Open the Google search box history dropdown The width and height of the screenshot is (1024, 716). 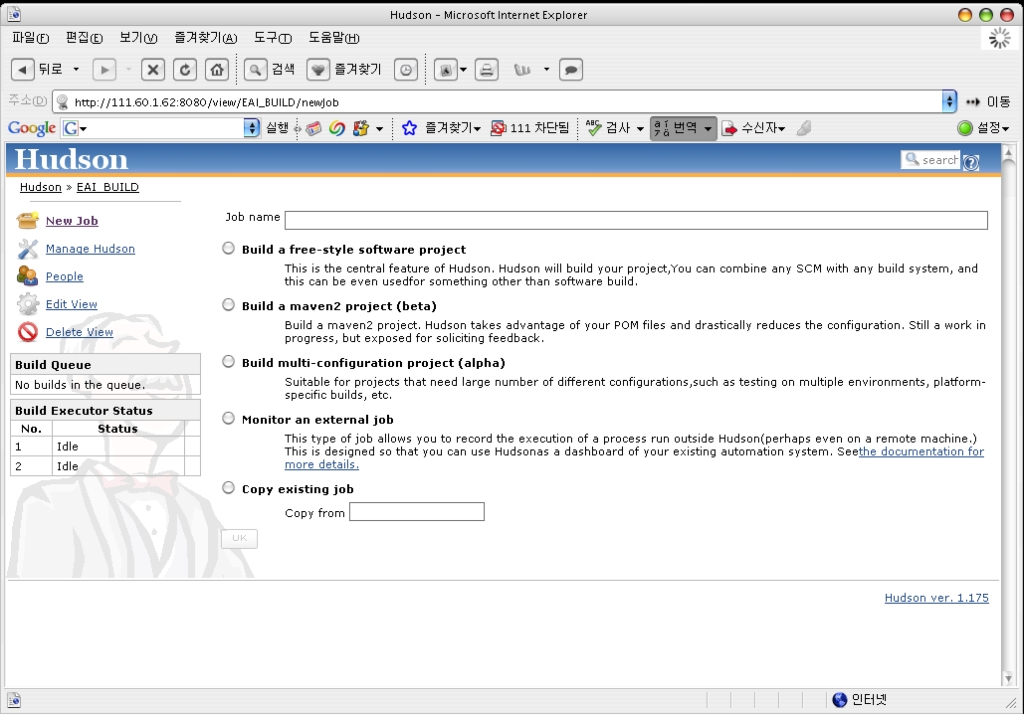pyautogui.click(x=251, y=128)
